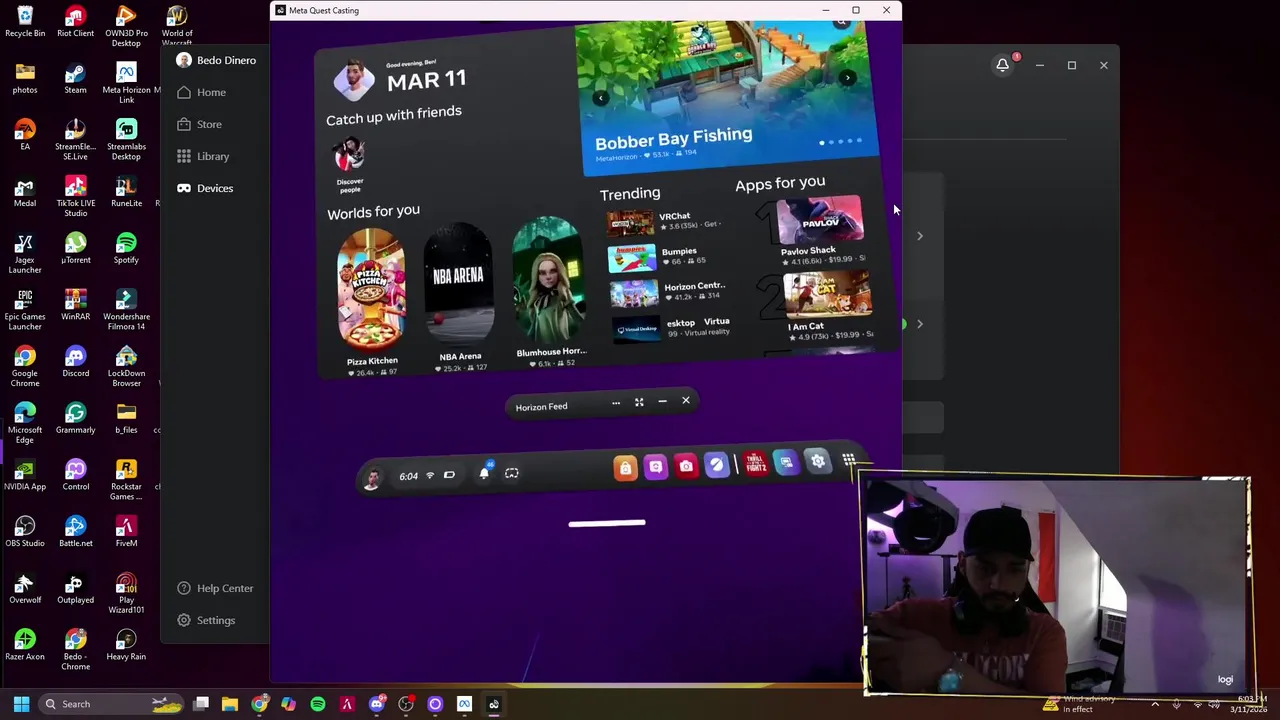Show hidden system tray icons
Screen dimensions: 1280x720
(x=1155, y=704)
